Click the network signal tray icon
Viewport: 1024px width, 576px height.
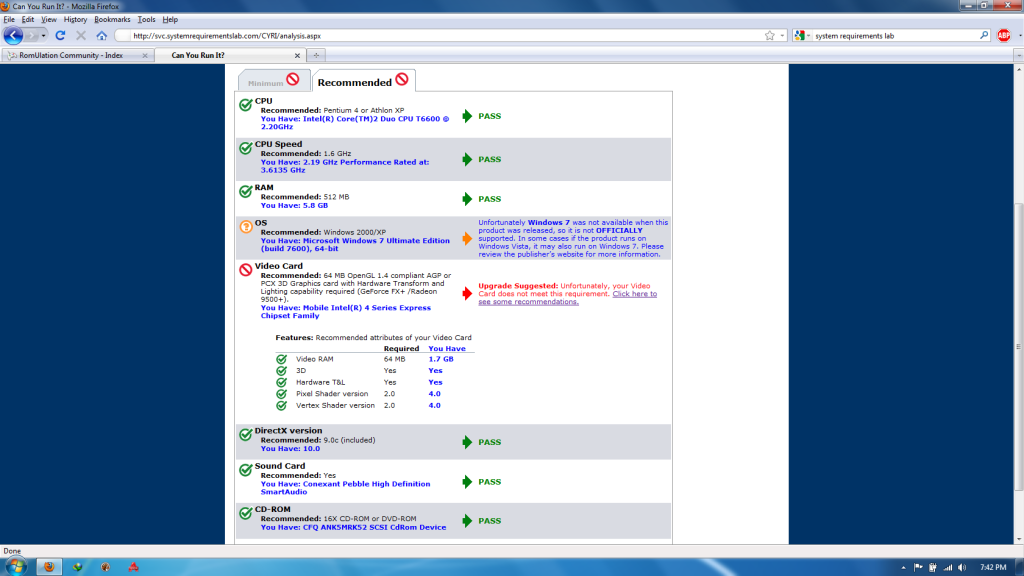click(947, 568)
